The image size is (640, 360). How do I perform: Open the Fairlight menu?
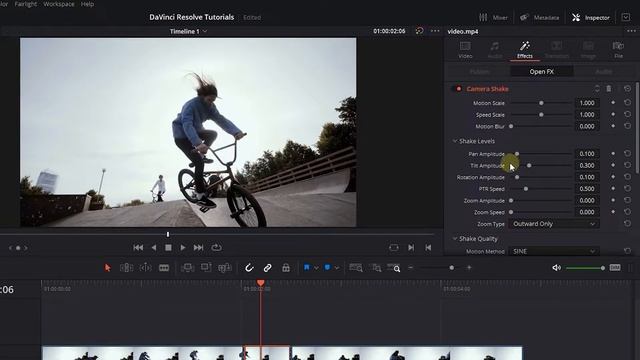(26, 4)
